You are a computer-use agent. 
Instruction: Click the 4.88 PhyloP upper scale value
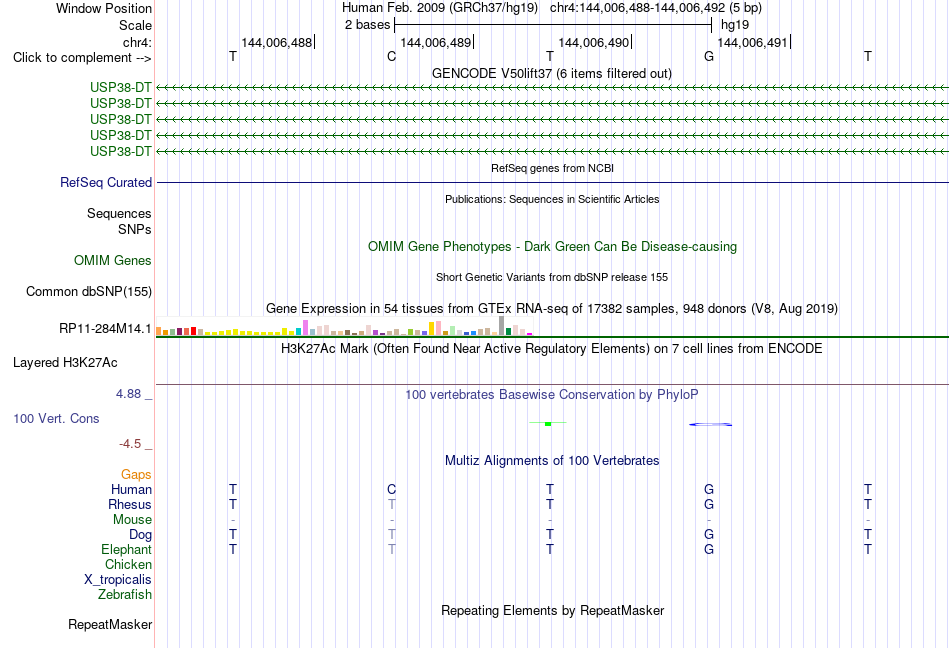coord(128,394)
